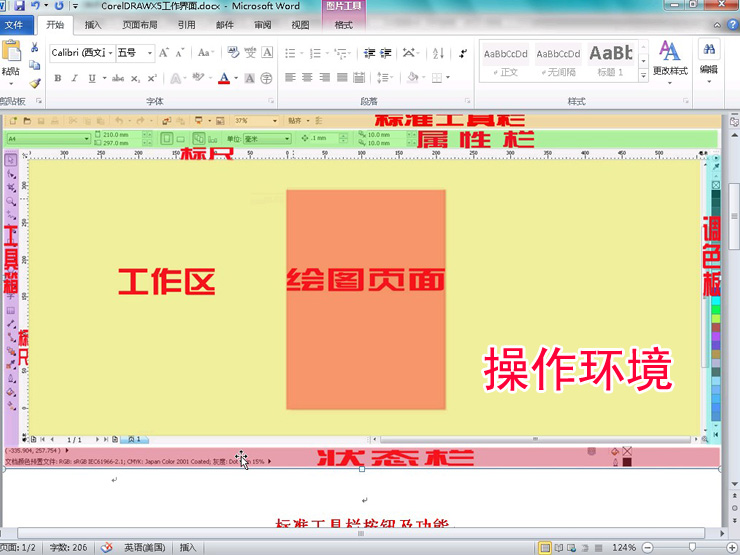This screenshot has width=740, height=555.
Task: Click the 更改样式 button
Action: [x=669, y=58]
